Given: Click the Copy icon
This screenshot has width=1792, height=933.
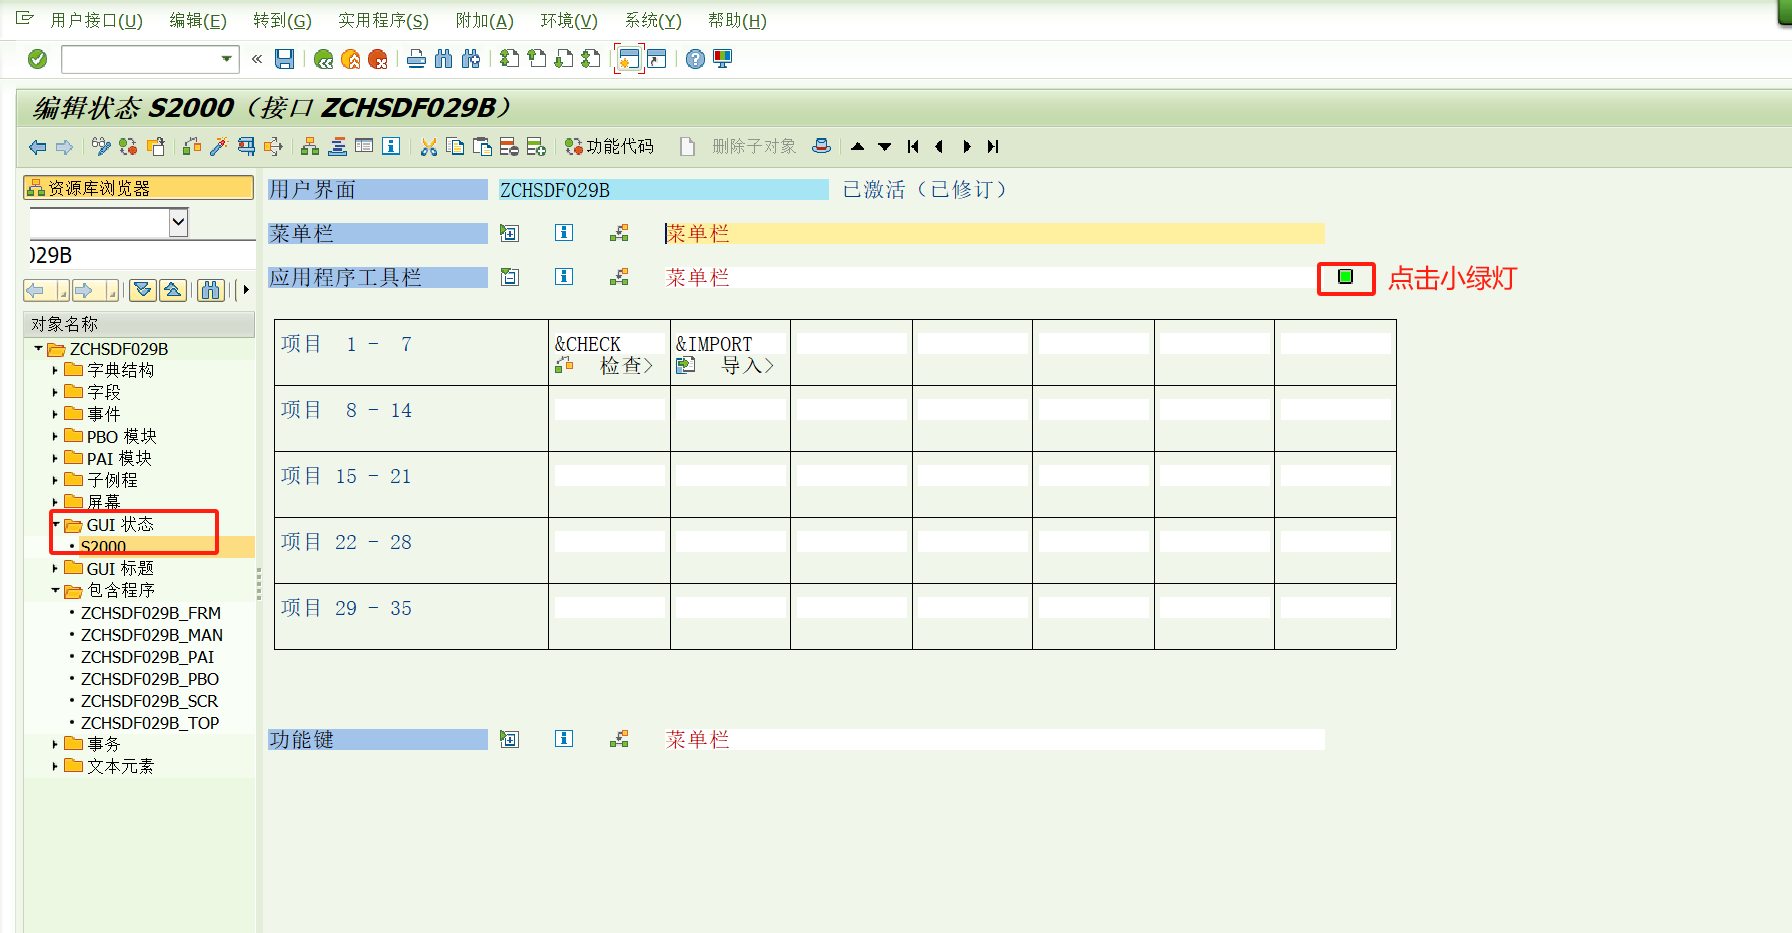Looking at the screenshot, I should (x=455, y=147).
